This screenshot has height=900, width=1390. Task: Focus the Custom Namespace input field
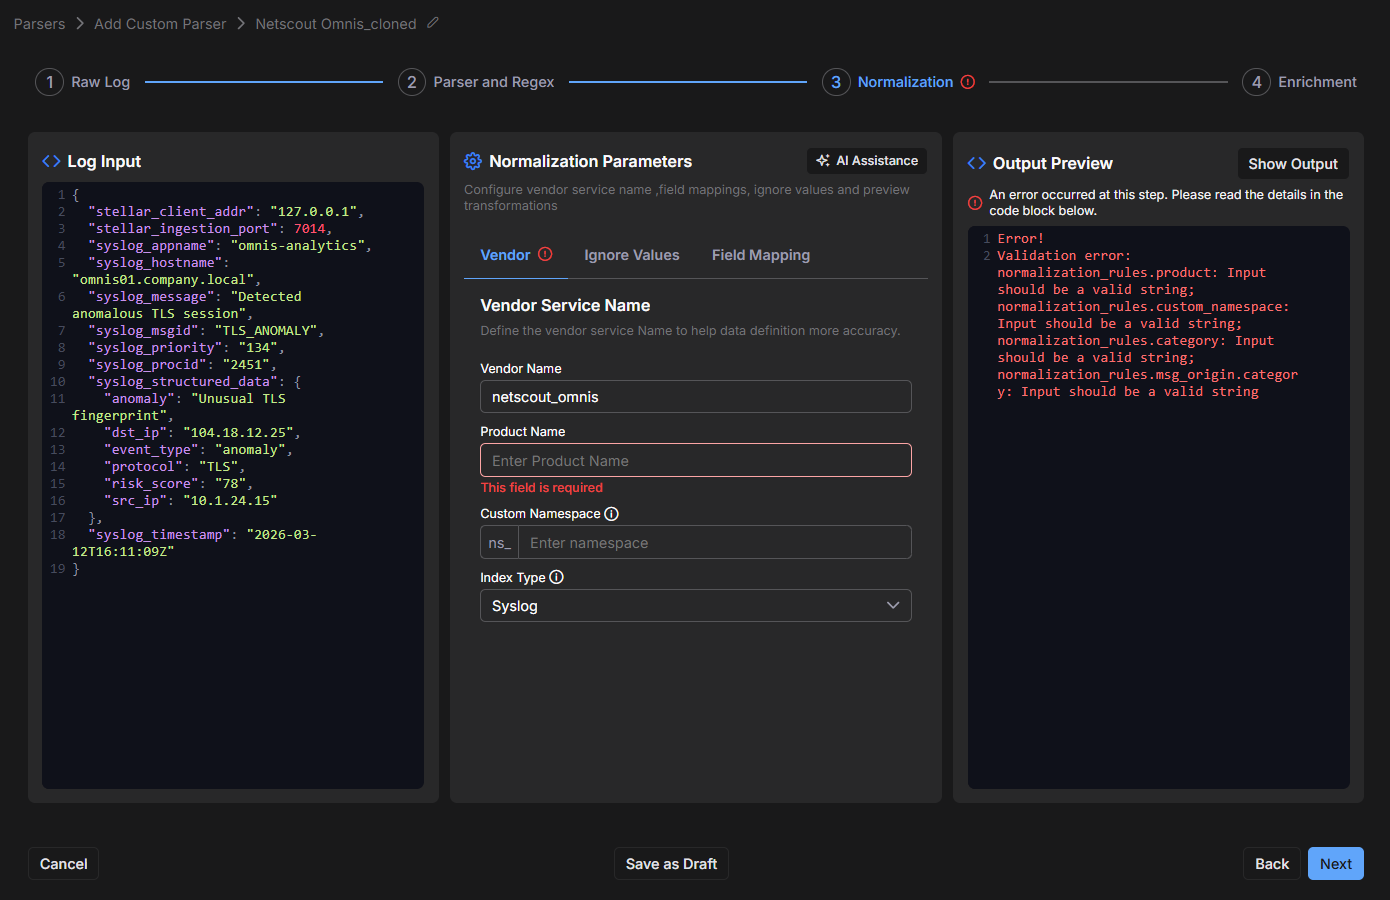coord(713,543)
